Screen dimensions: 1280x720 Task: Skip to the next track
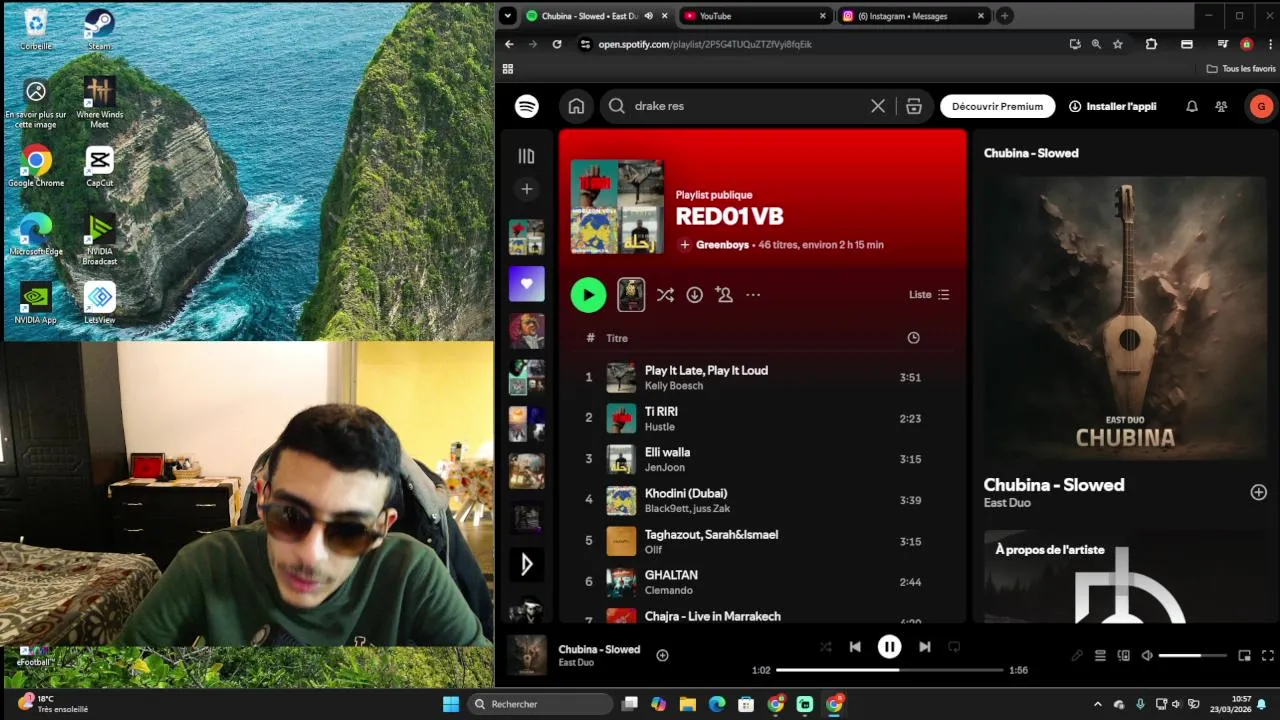924,647
